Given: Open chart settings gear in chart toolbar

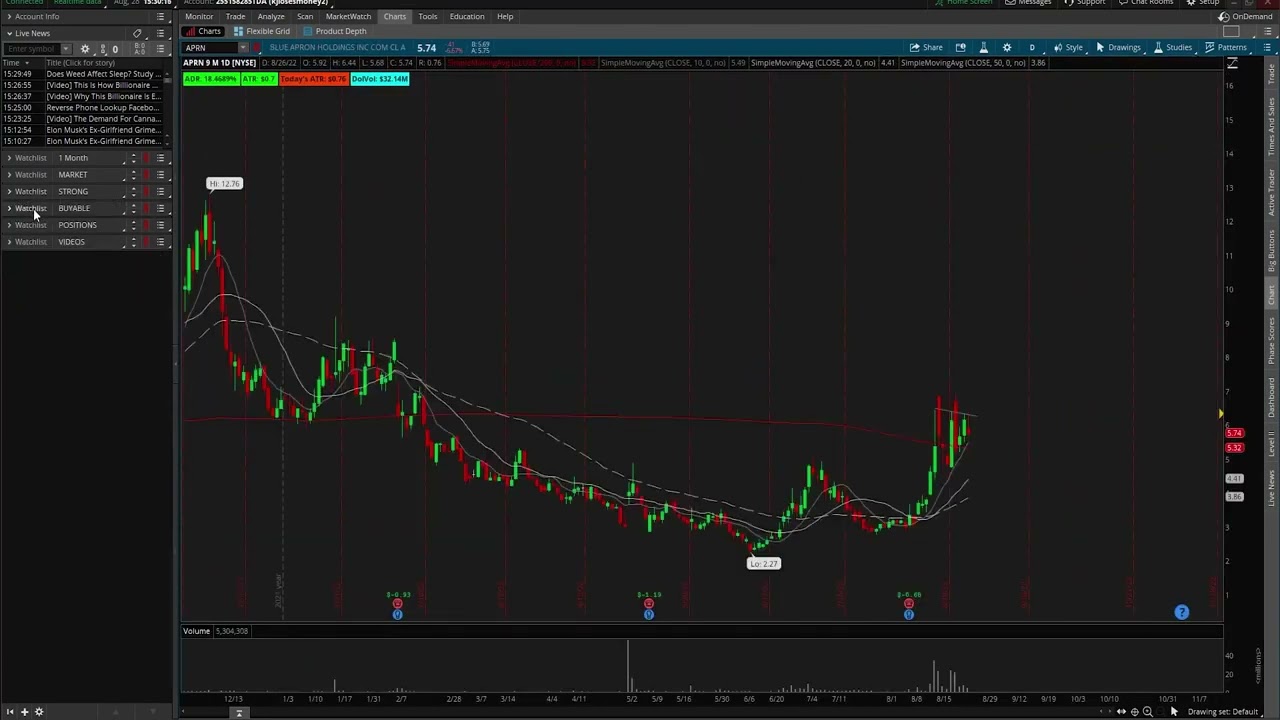Looking at the screenshot, I should [x=1007, y=47].
